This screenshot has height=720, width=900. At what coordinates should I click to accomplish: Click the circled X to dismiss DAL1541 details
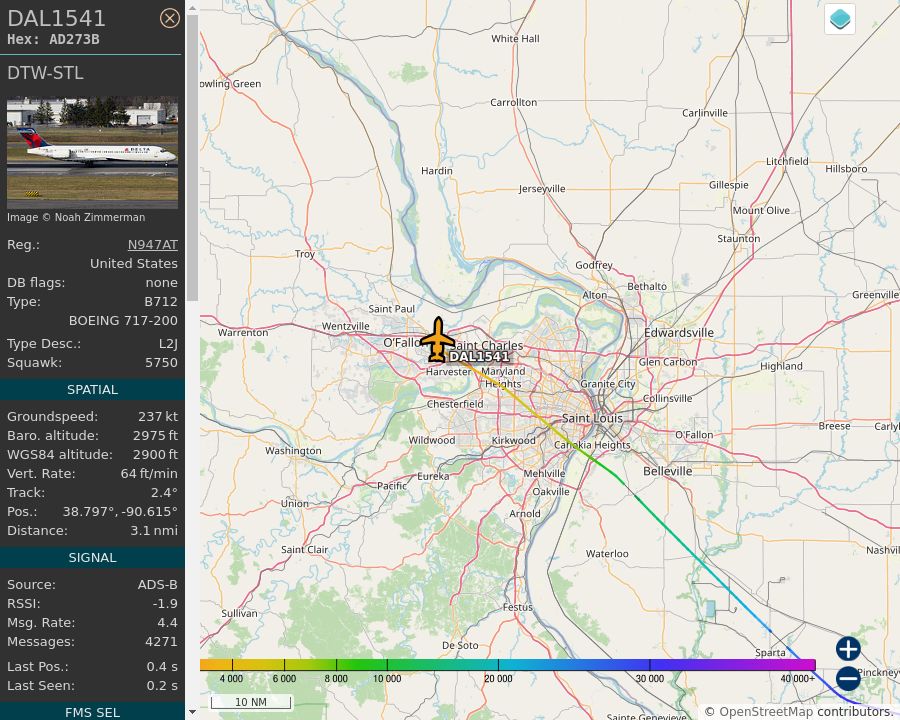click(x=170, y=18)
